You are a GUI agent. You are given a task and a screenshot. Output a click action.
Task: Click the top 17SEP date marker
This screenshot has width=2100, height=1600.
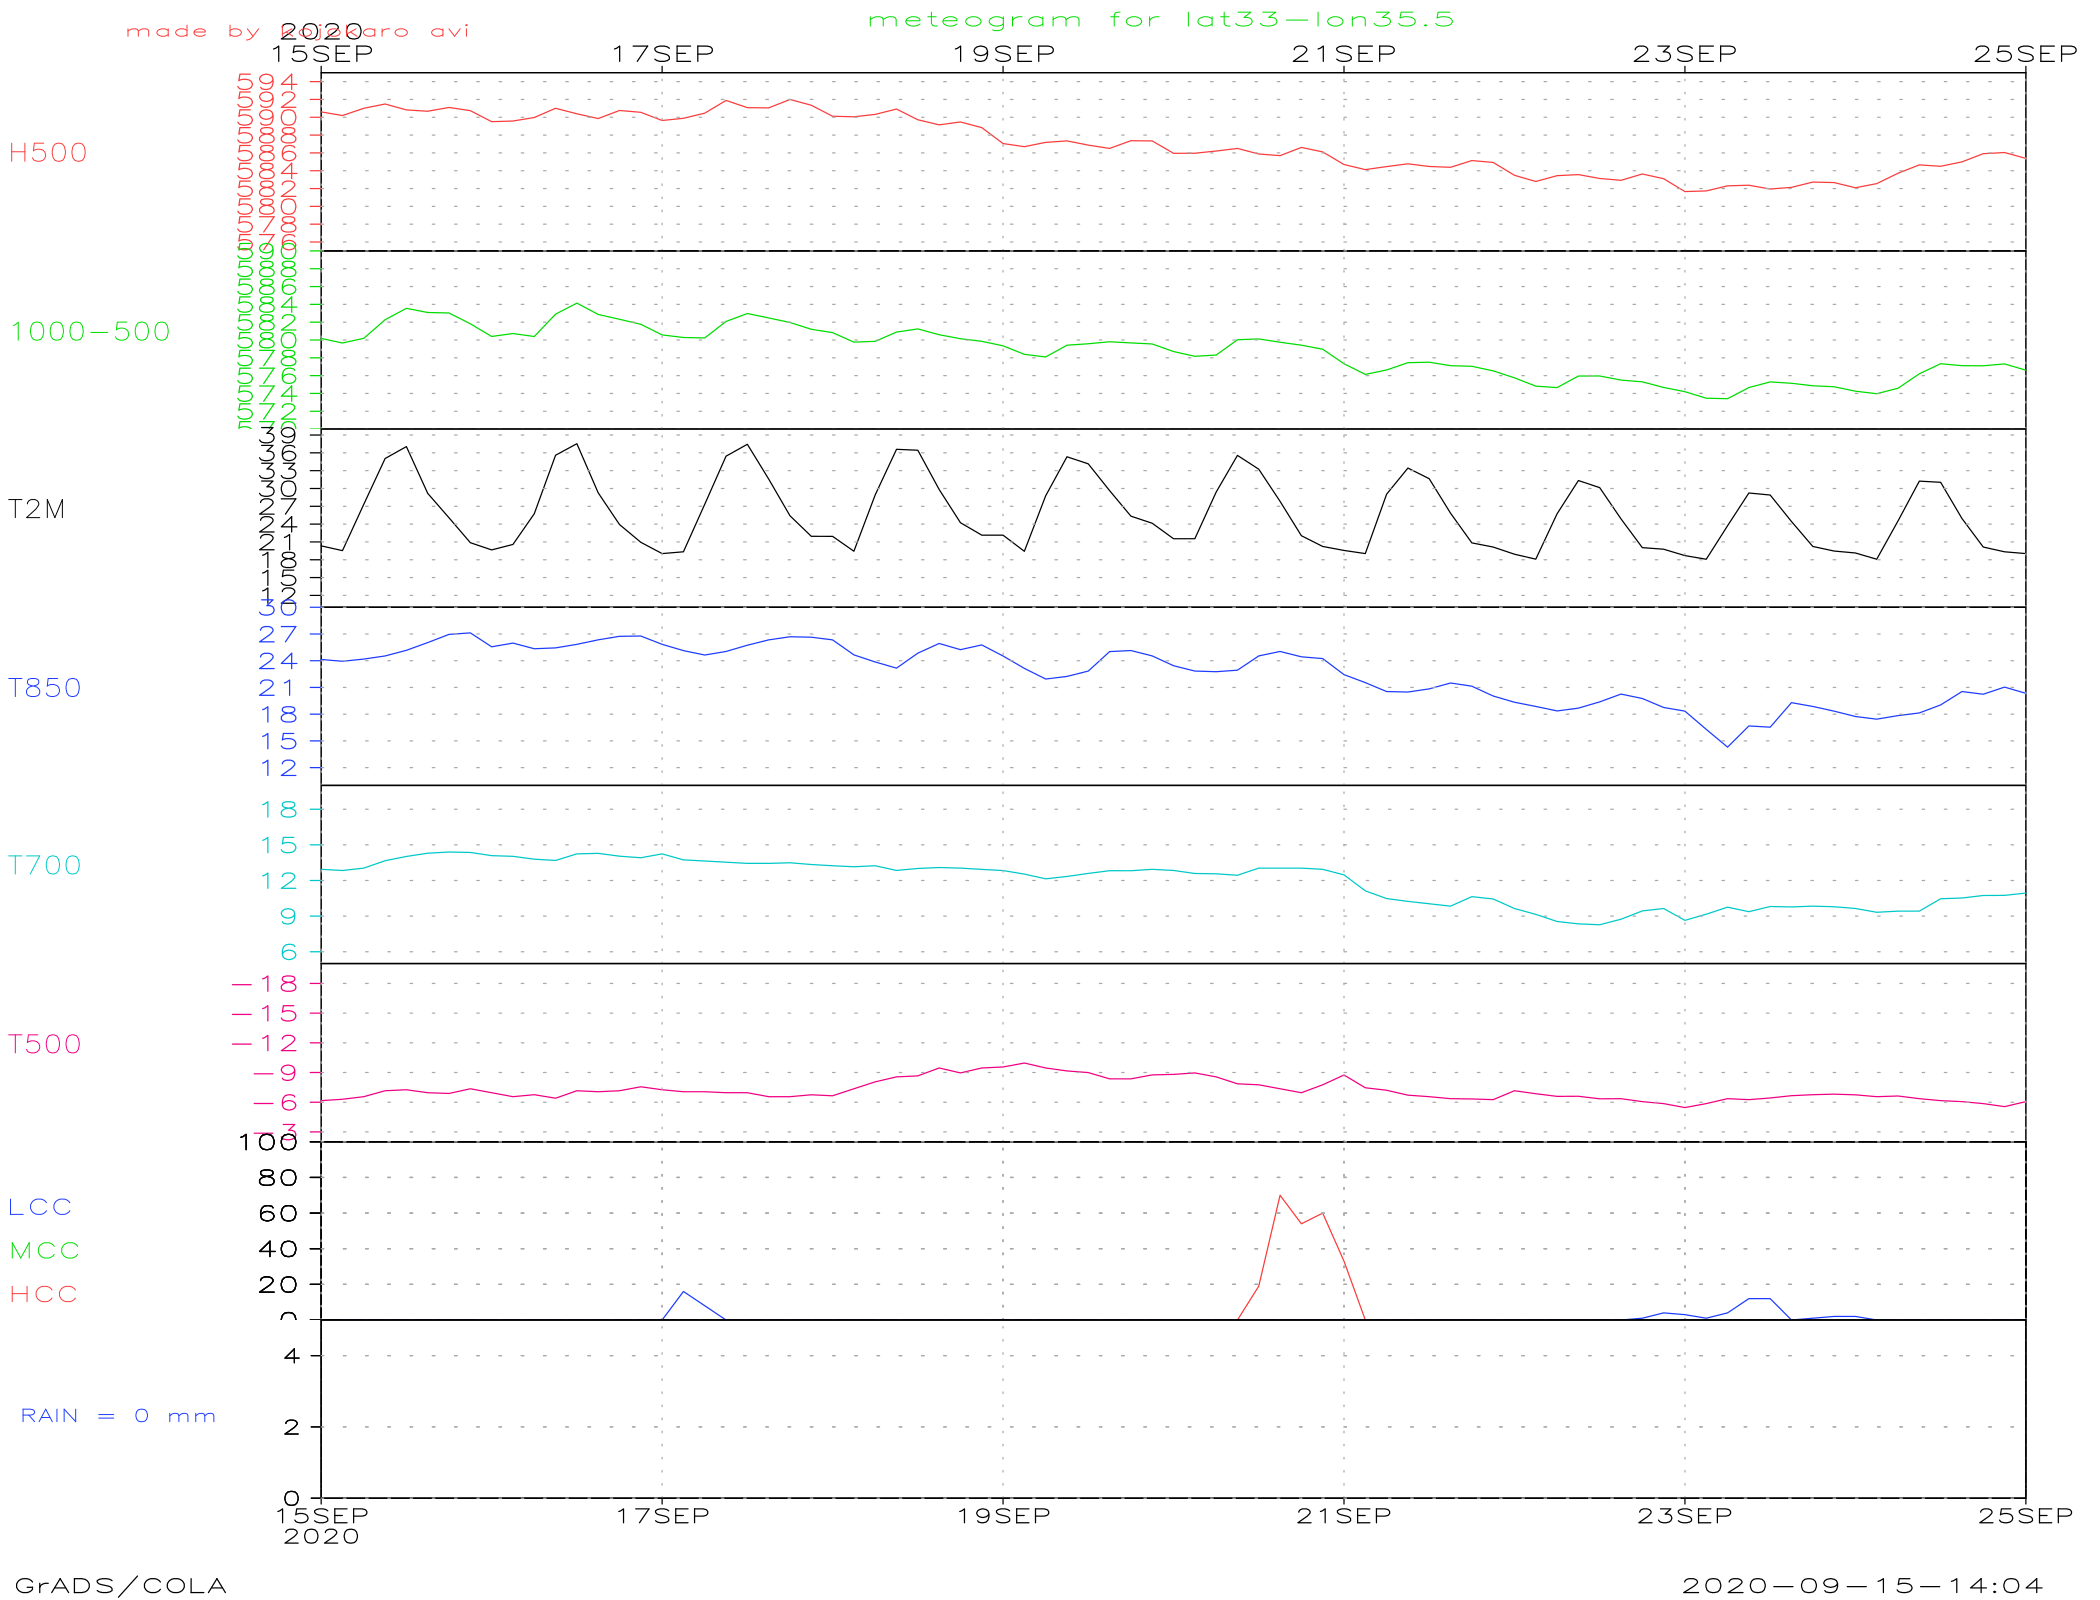point(663,54)
